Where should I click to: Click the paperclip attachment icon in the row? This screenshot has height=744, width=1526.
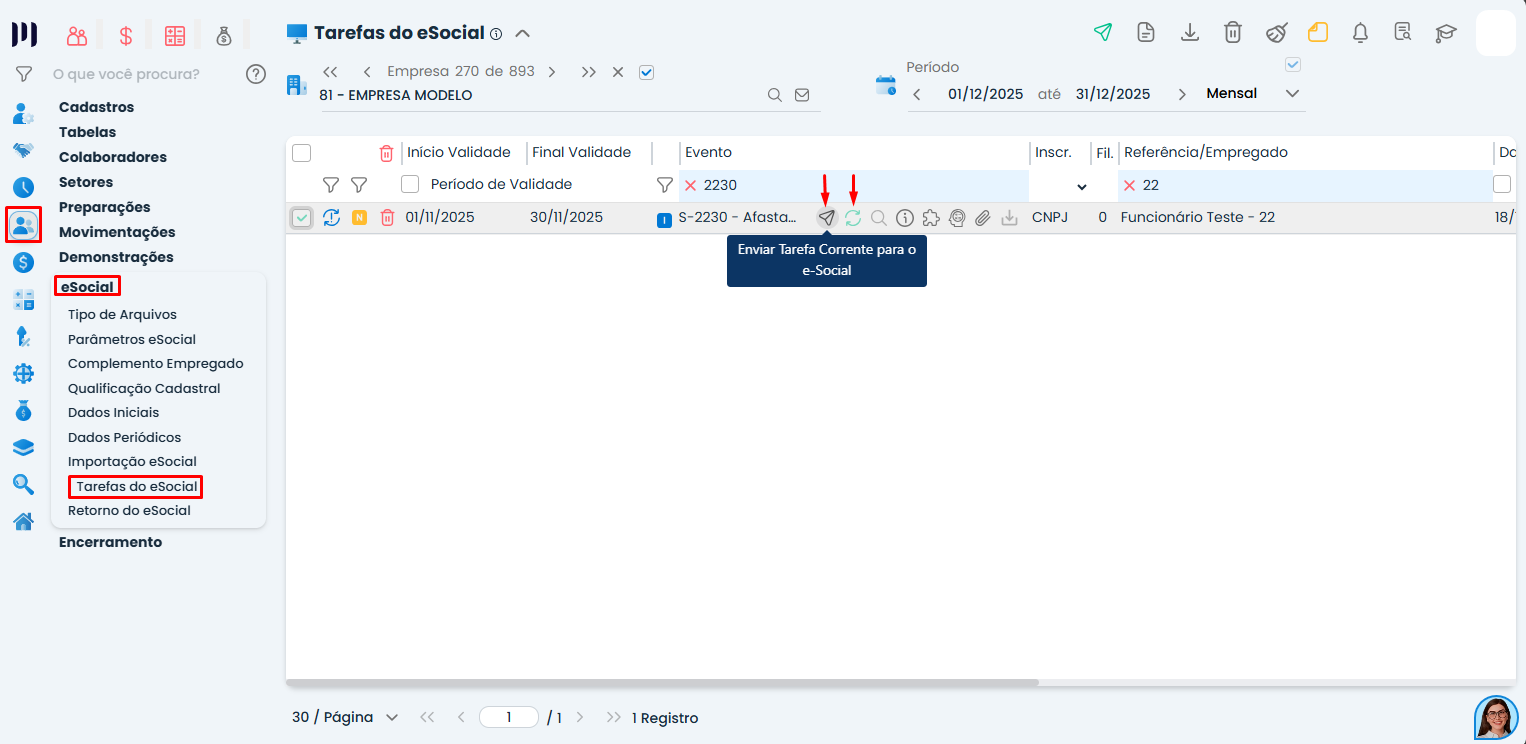coord(983,217)
